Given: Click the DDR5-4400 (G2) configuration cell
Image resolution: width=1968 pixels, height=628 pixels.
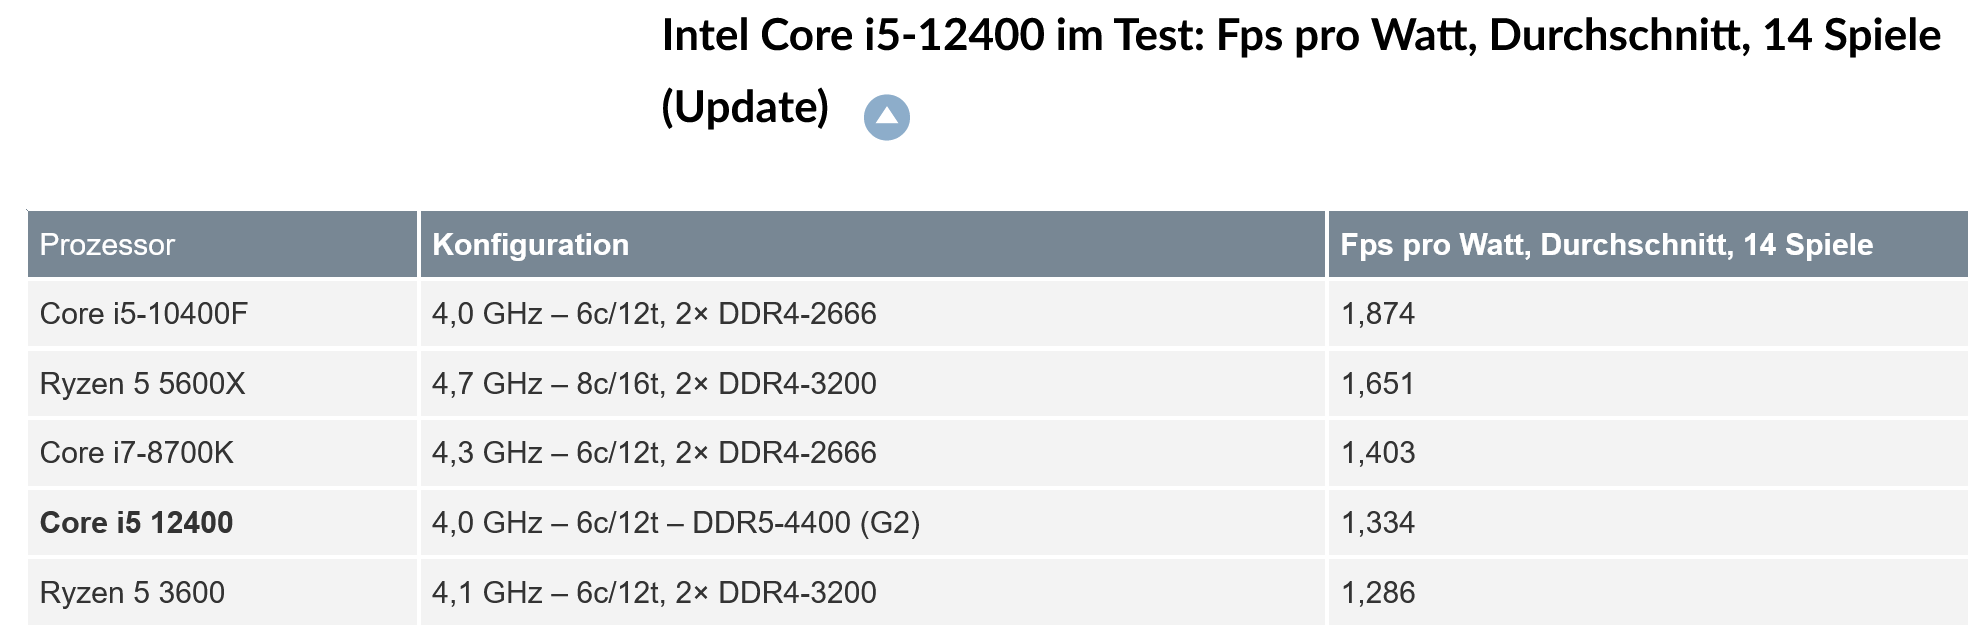Looking at the screenshot, I should click(873, 523).
